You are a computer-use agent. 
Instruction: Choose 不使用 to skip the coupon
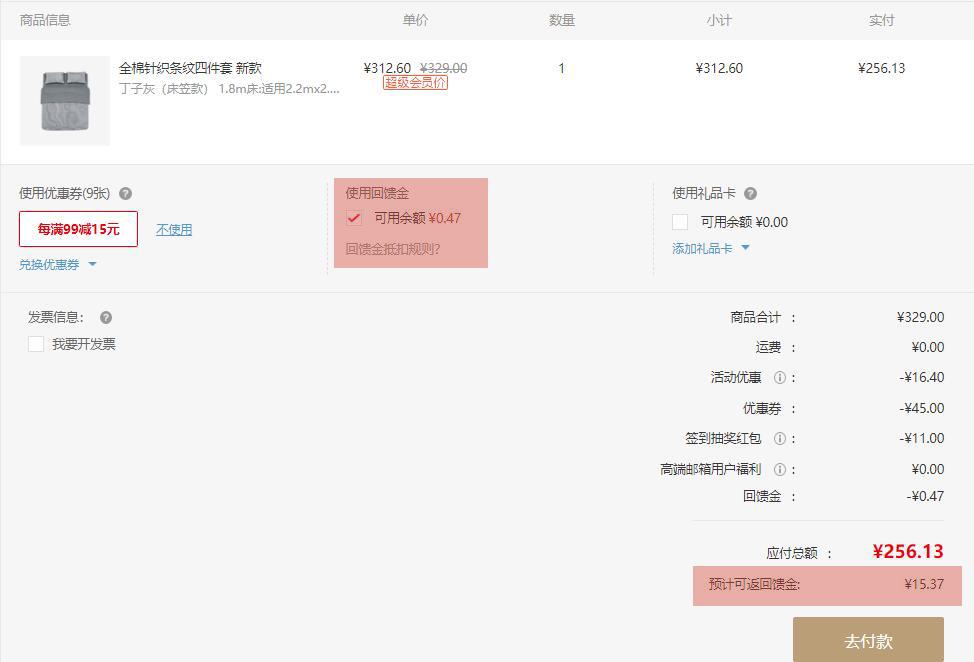coord(173,229)
